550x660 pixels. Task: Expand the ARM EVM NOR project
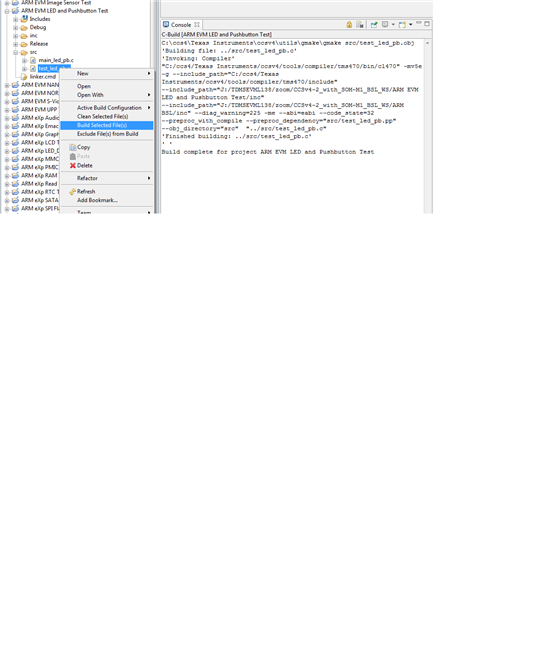pos(7,93)
